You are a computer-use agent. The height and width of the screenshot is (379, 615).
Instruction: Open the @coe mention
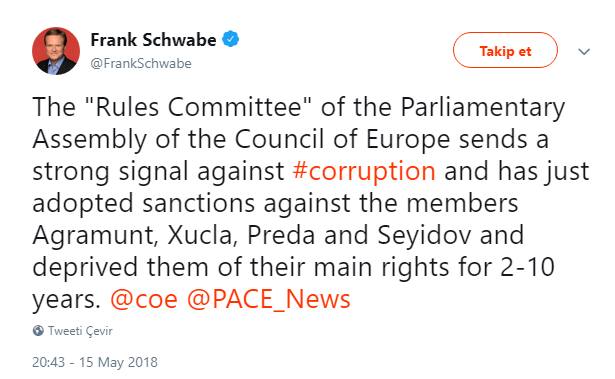144,299
